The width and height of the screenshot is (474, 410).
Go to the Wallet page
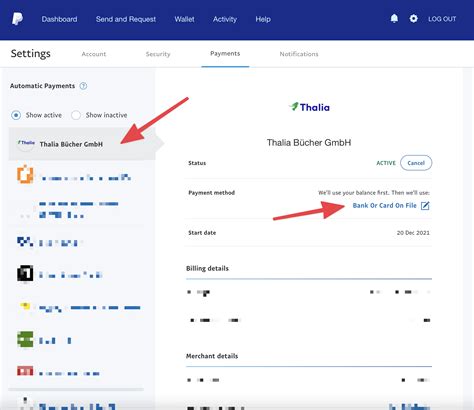[x=184, y=19]
